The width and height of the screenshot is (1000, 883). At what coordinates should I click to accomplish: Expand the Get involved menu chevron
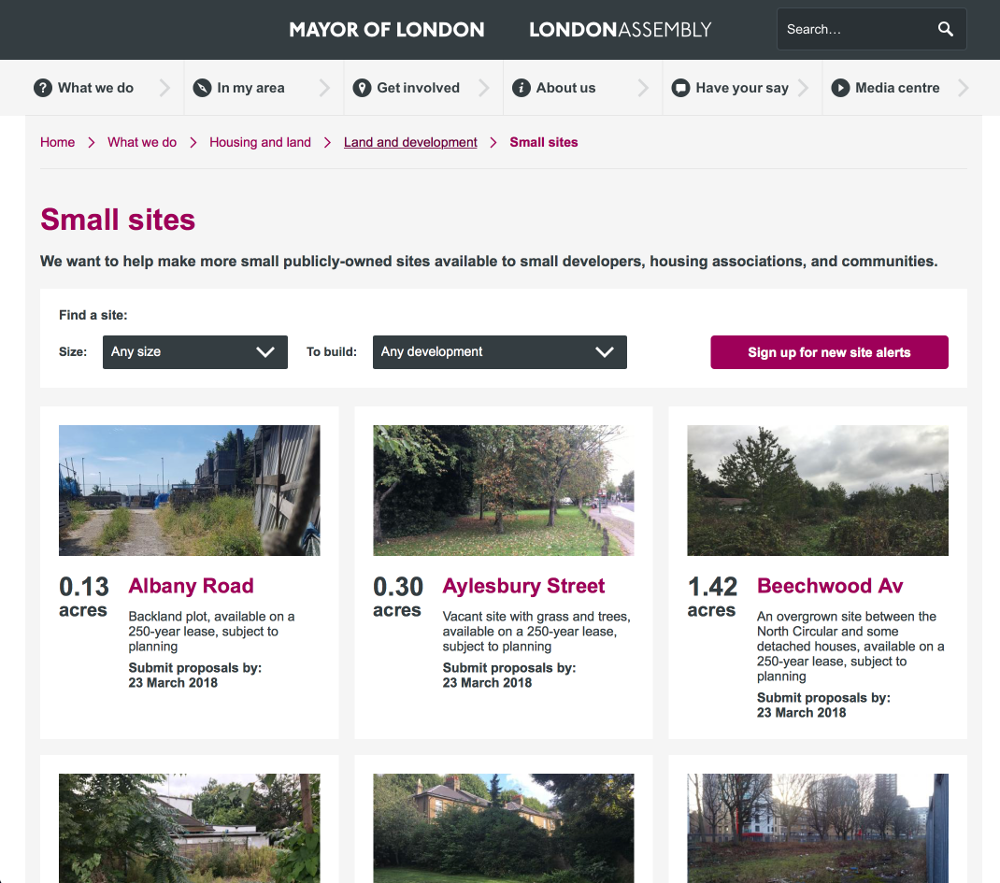(483, 88)
